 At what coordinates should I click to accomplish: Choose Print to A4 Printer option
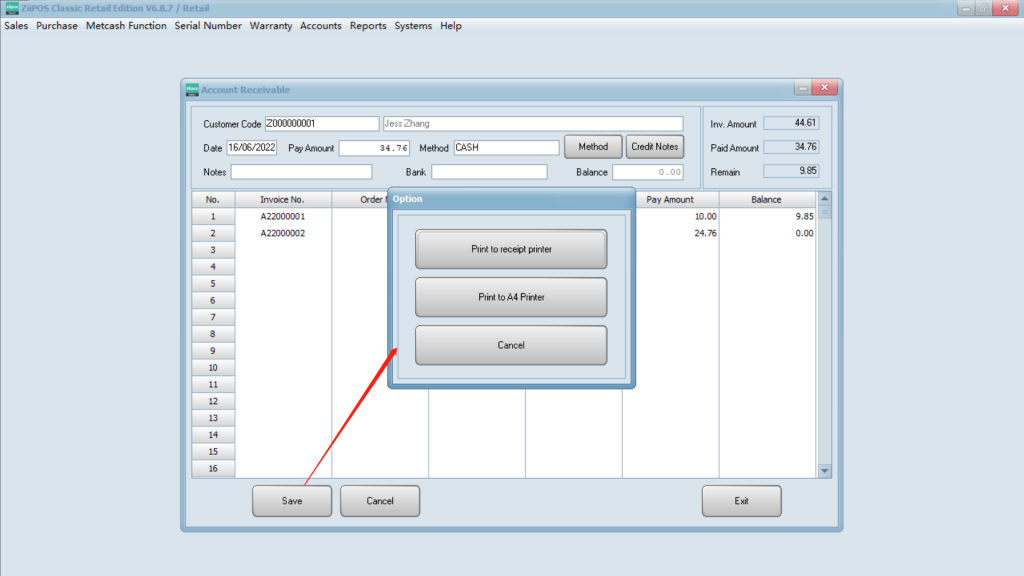click(510, 297)
